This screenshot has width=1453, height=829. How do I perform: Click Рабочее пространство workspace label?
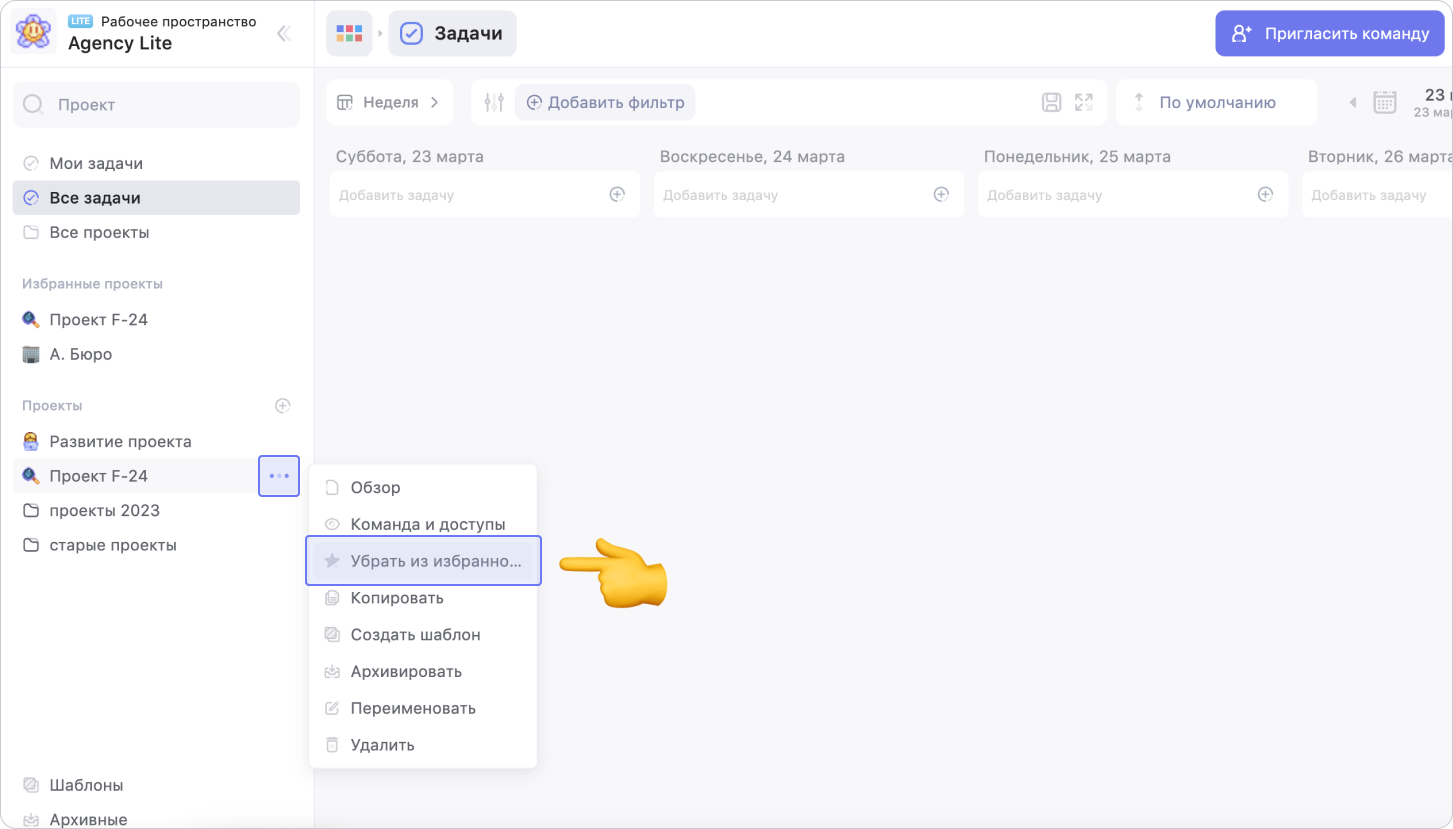pos(178,21)
